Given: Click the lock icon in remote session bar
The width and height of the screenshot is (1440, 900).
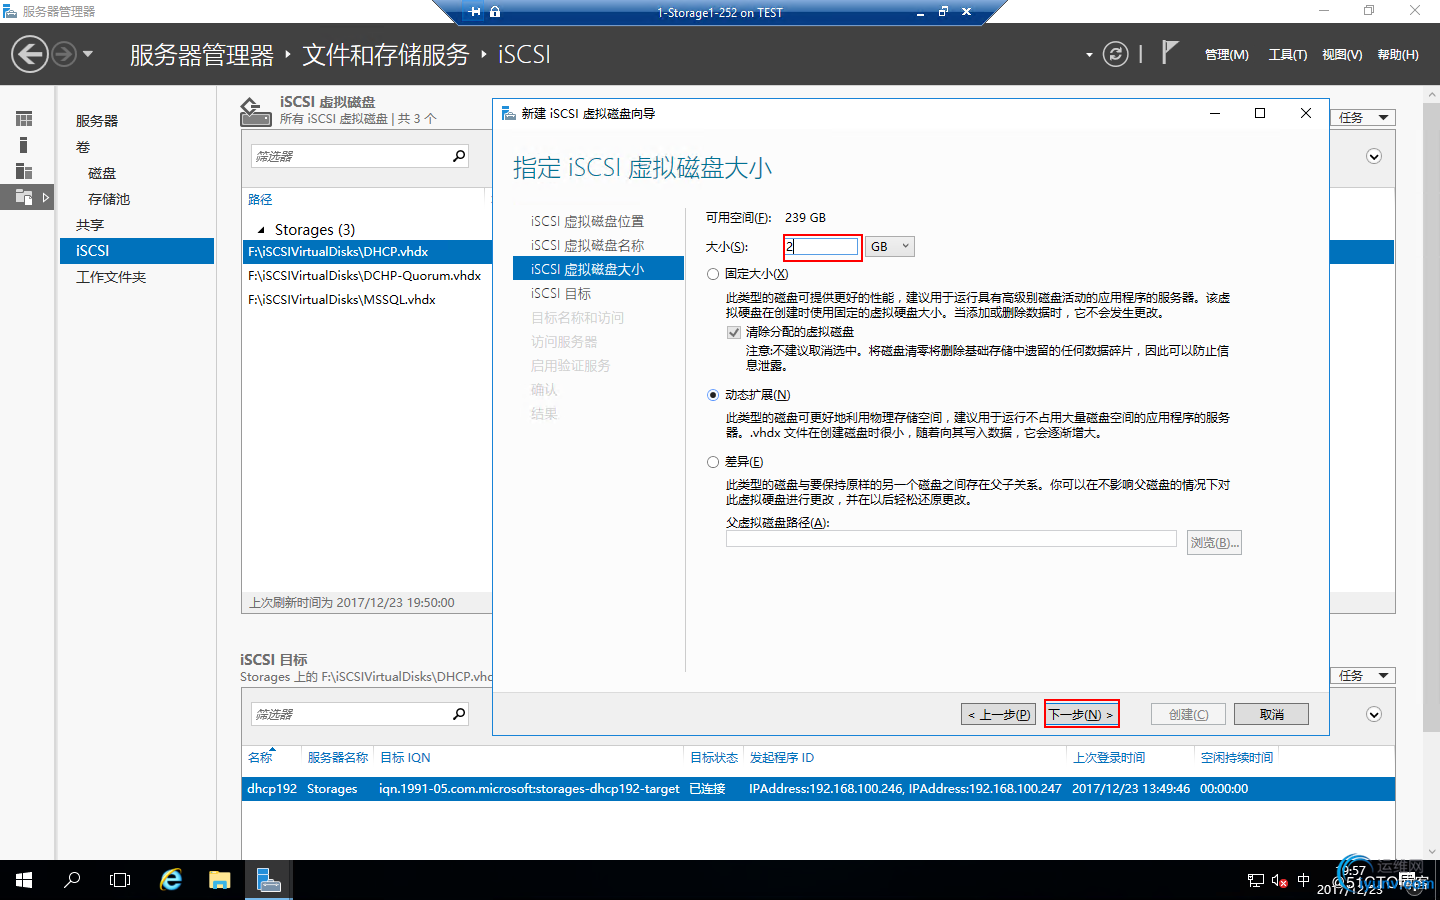Looking at the screenshot, I should pos(495,12).
